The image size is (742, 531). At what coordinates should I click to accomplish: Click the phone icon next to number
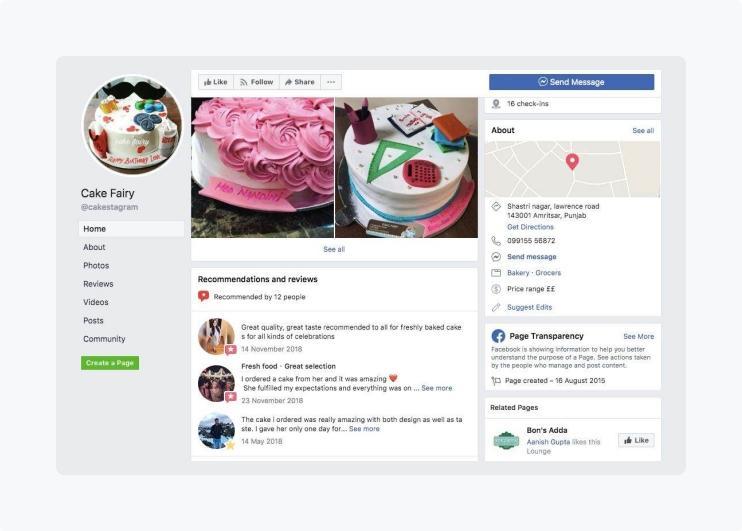[x=496, y=240]
